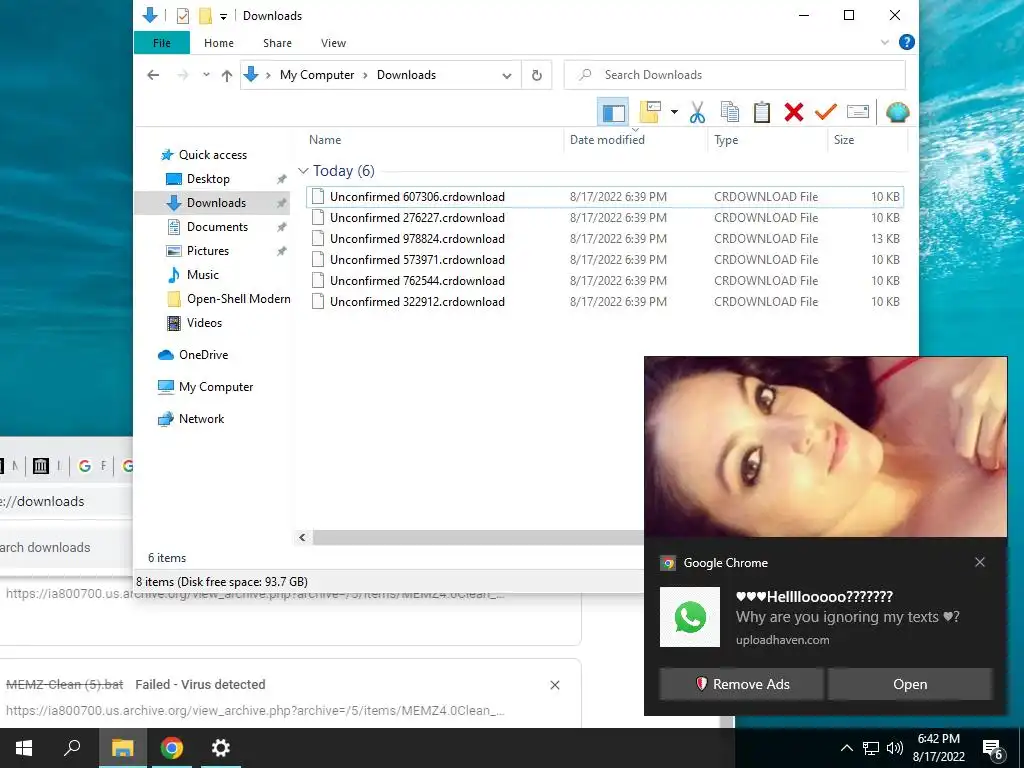Click the Search Downloads field
This screenshot has height=768, width=1024.
[x=735, y=75]
